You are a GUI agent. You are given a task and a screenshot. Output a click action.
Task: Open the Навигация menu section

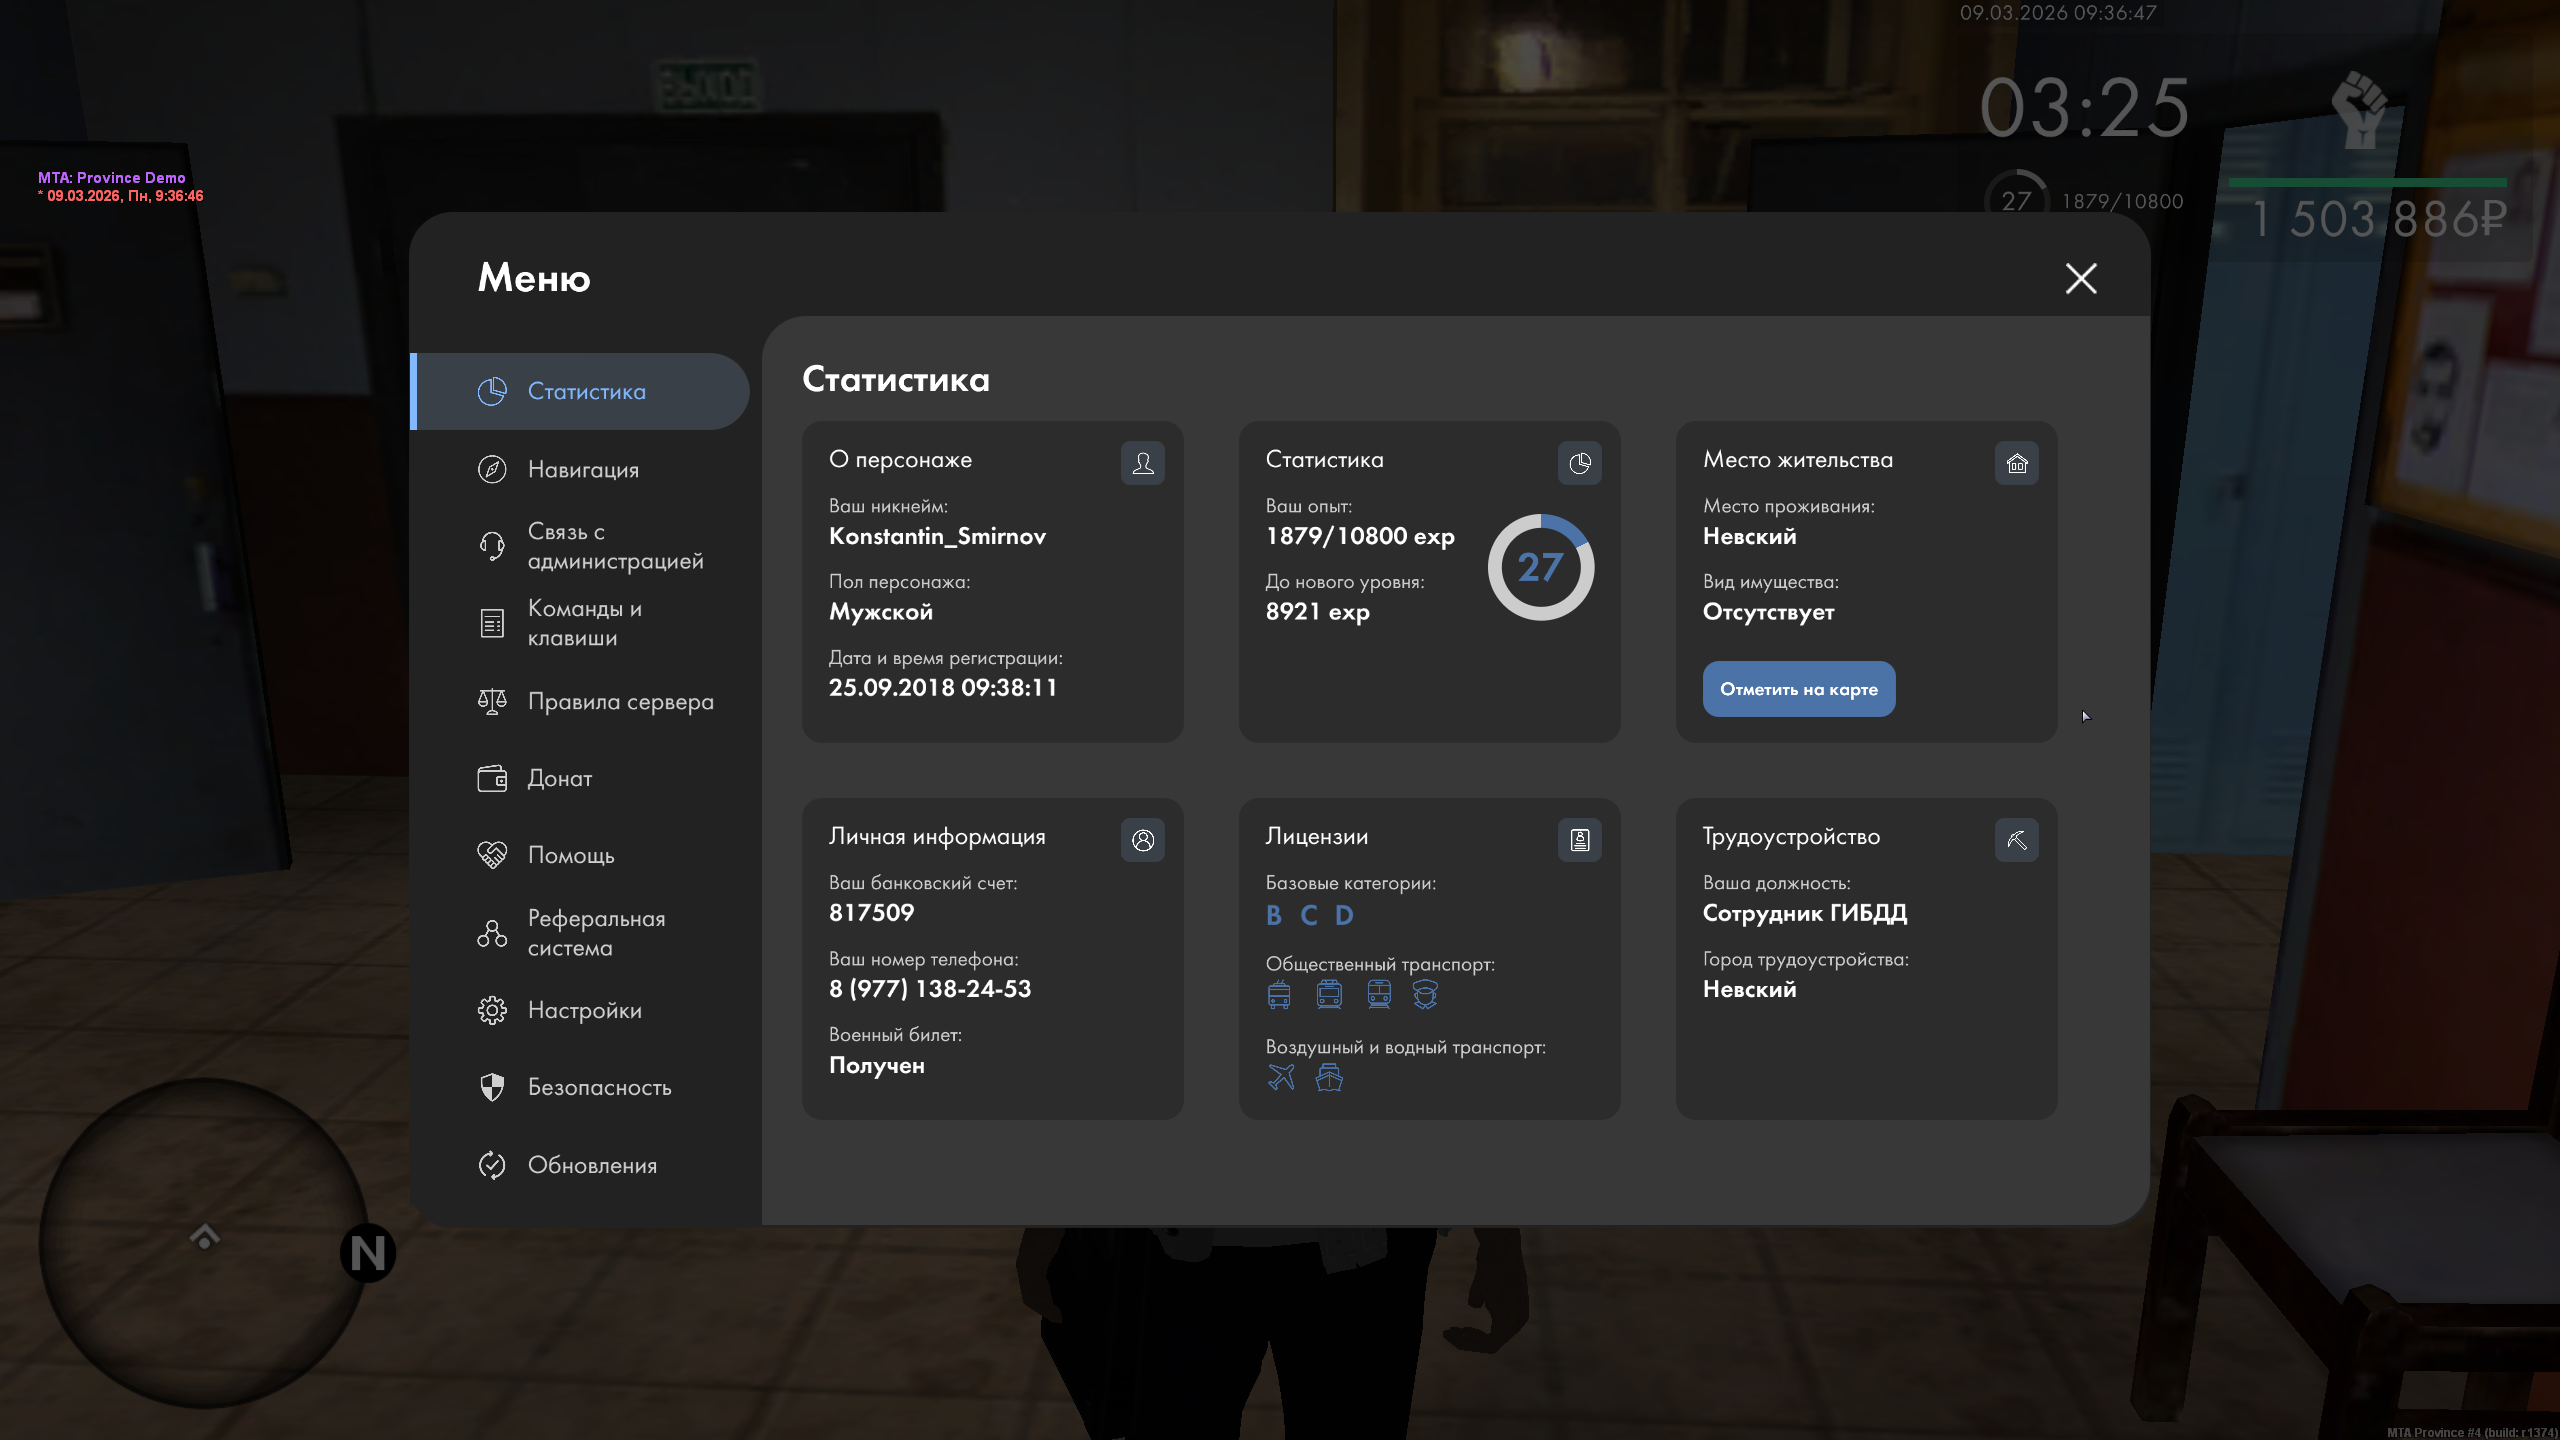coord(583,469)
